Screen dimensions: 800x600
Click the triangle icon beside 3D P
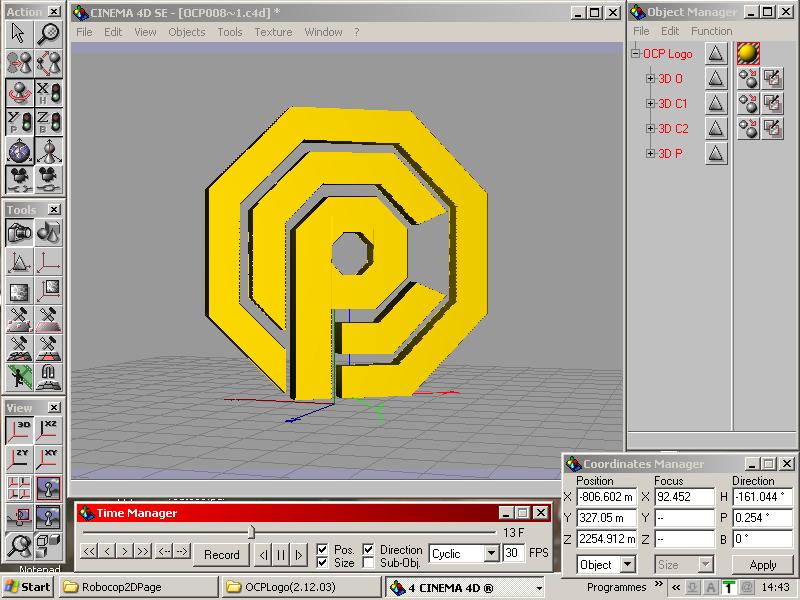tap(716, 154)
